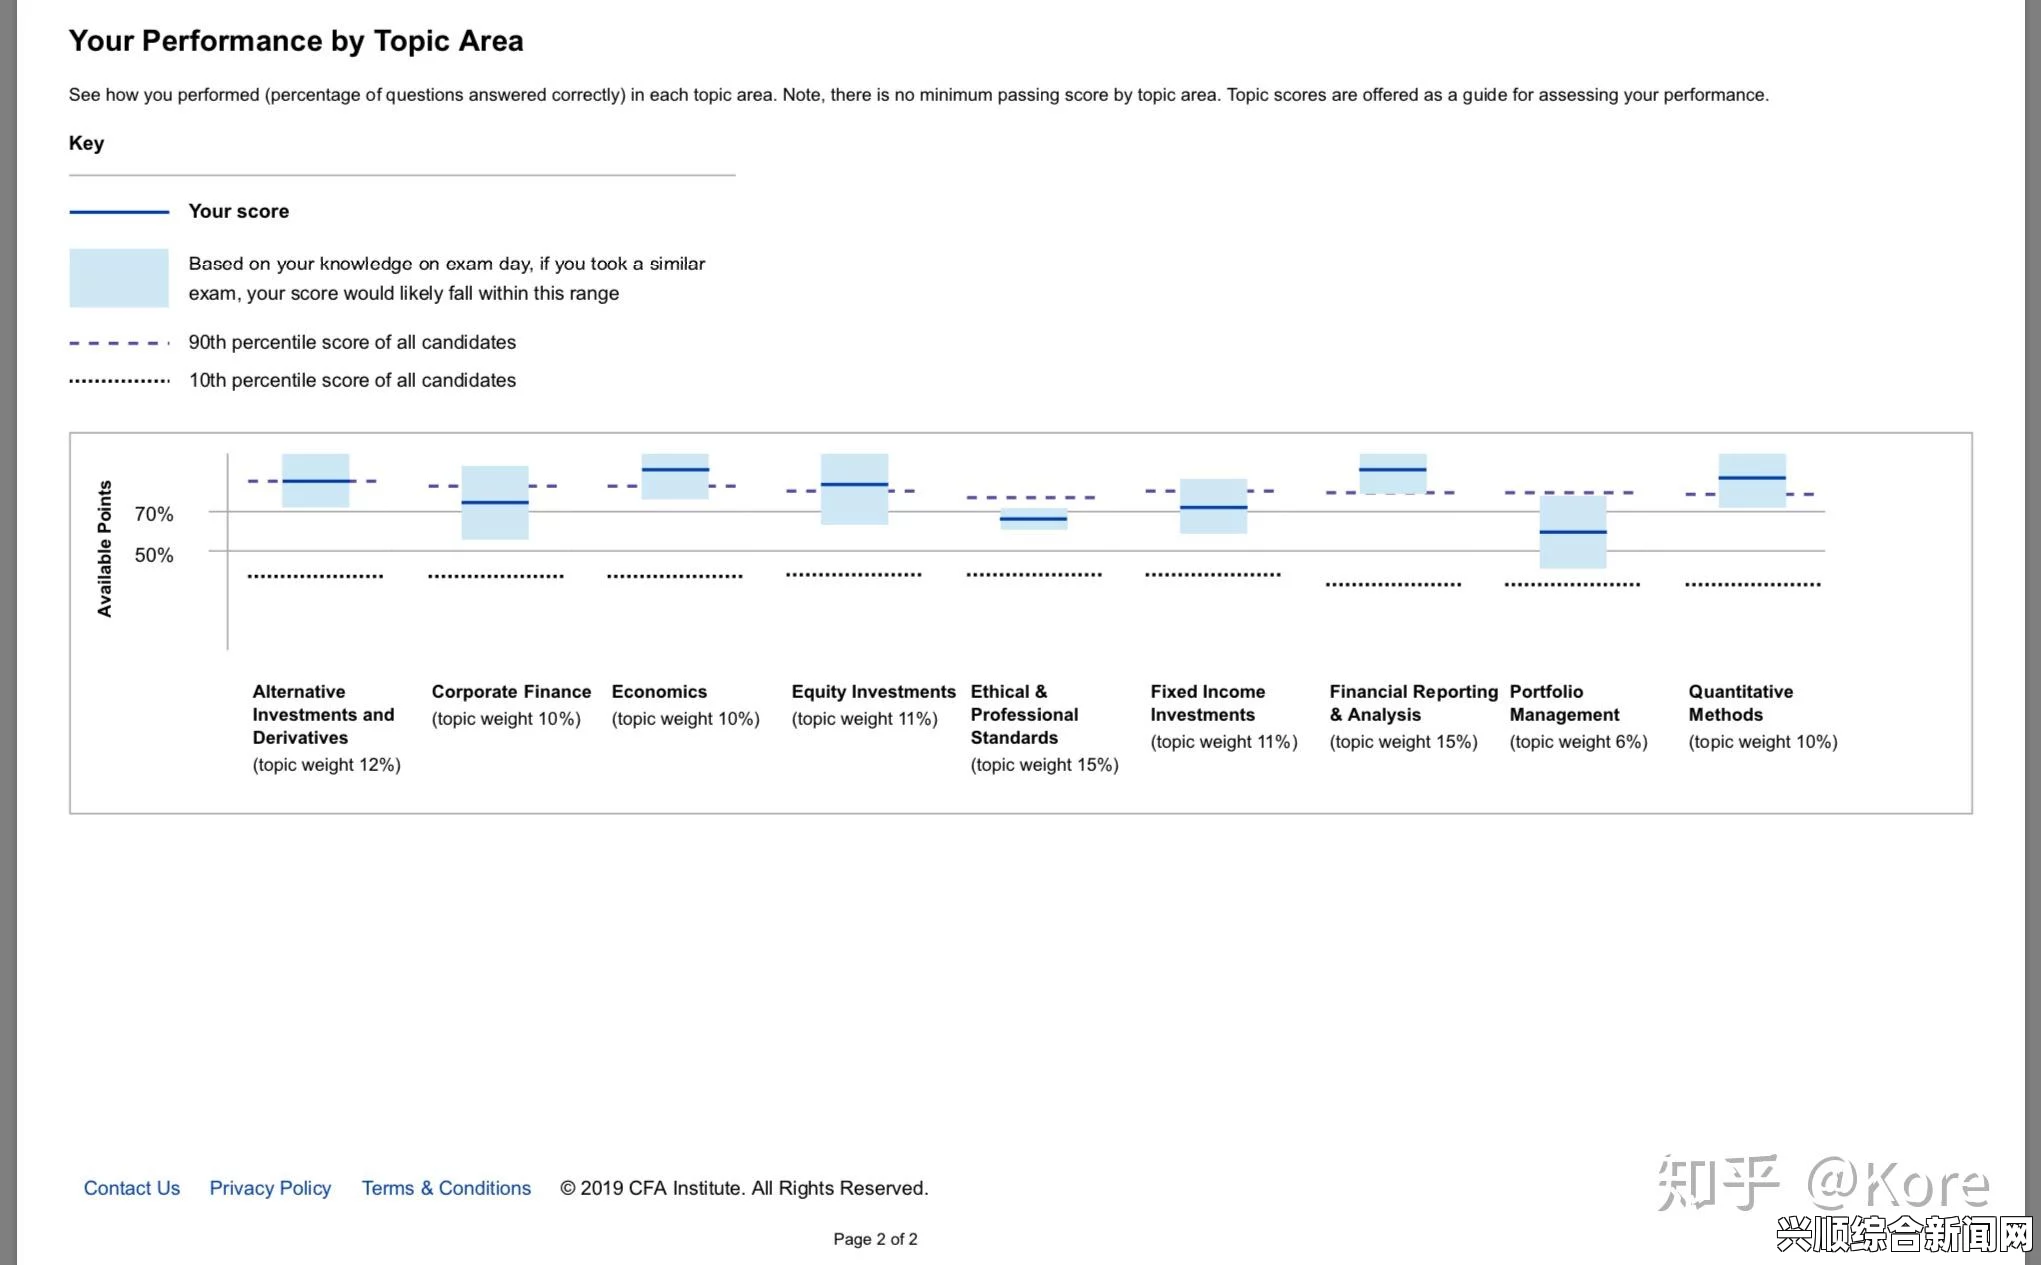Image resolution: width=2041 pixels, height=1265 pixels.
Task: Click the 70% available points gridline
Action: (1020, 513)
